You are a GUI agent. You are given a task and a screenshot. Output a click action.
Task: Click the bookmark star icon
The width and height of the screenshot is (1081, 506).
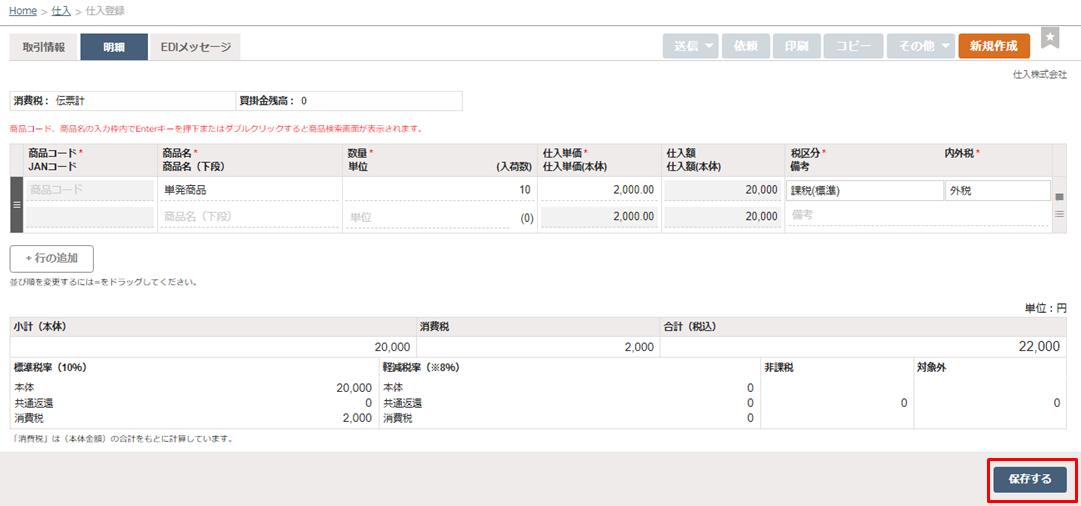point(1050,38)
